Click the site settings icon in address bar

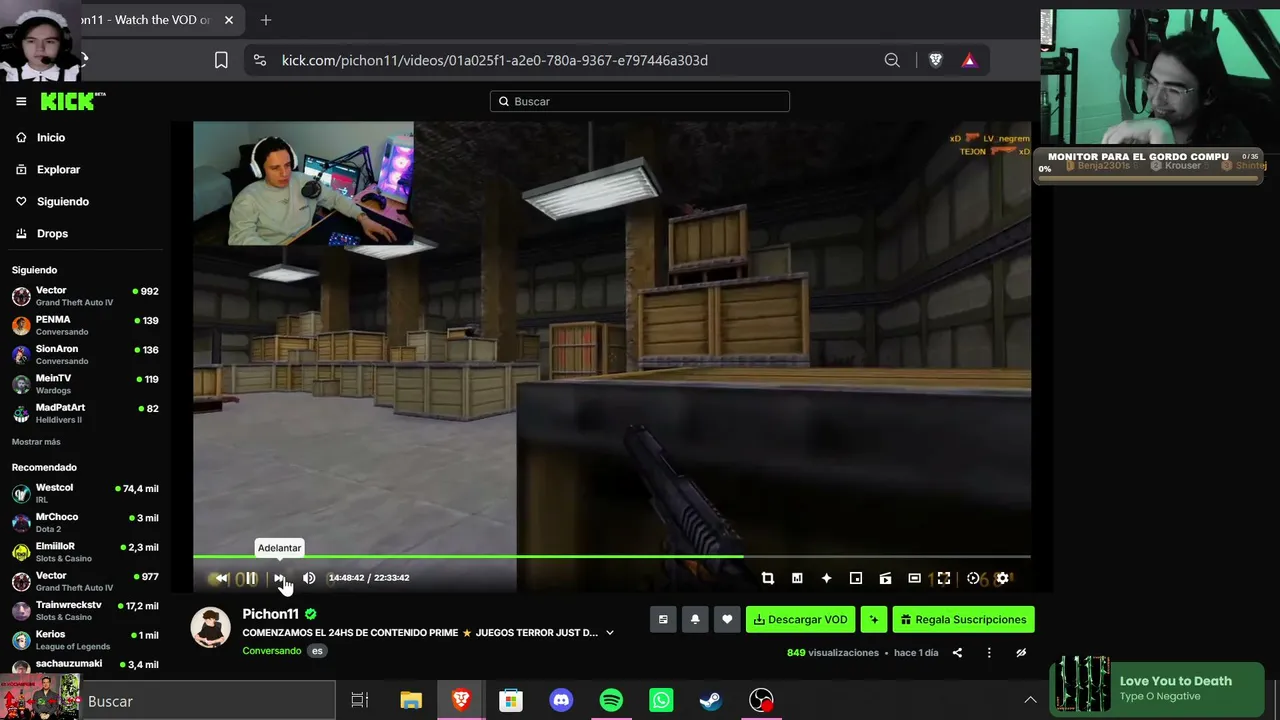click(x=260, y=61)
